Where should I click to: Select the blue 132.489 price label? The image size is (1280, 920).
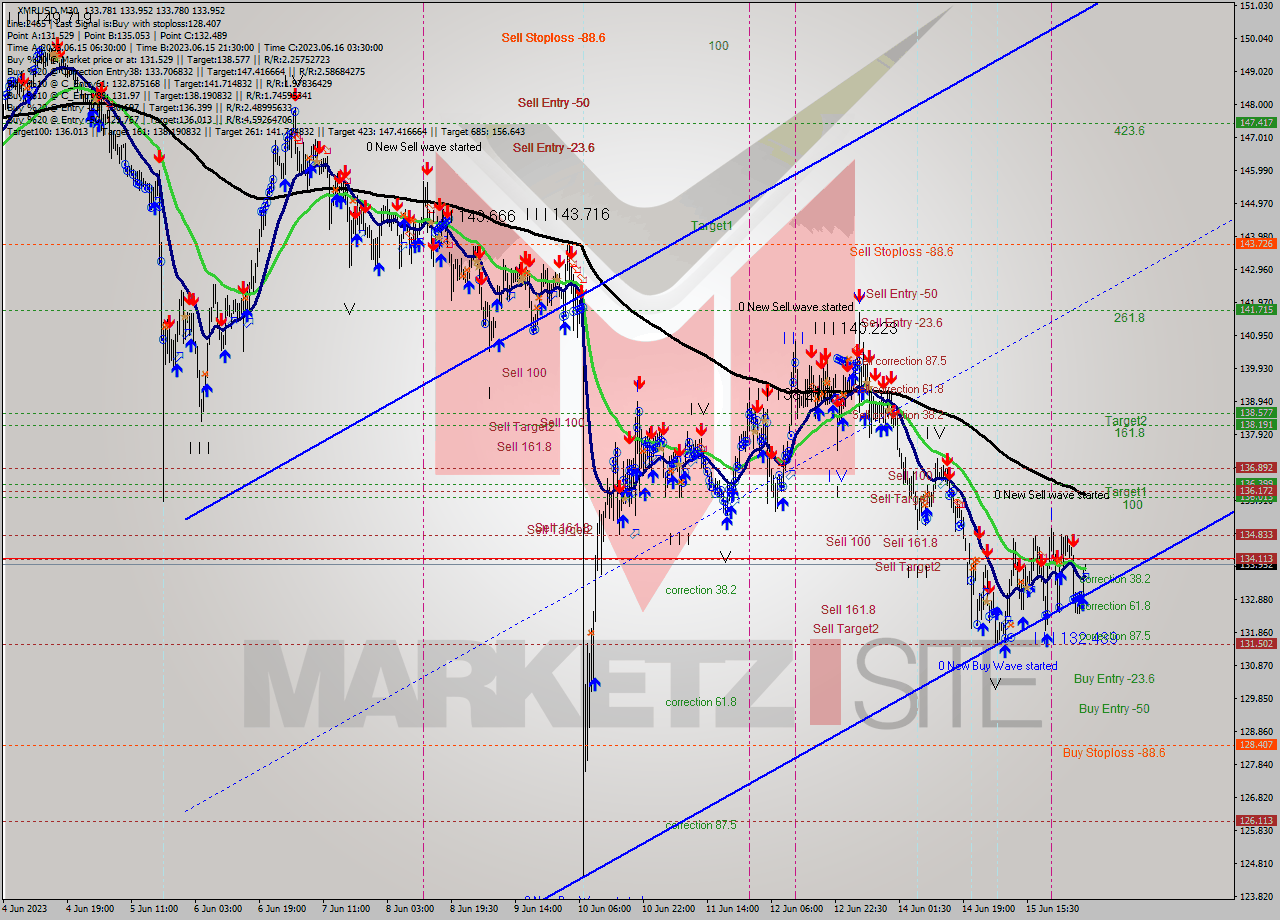click(x=1087, y=637)
